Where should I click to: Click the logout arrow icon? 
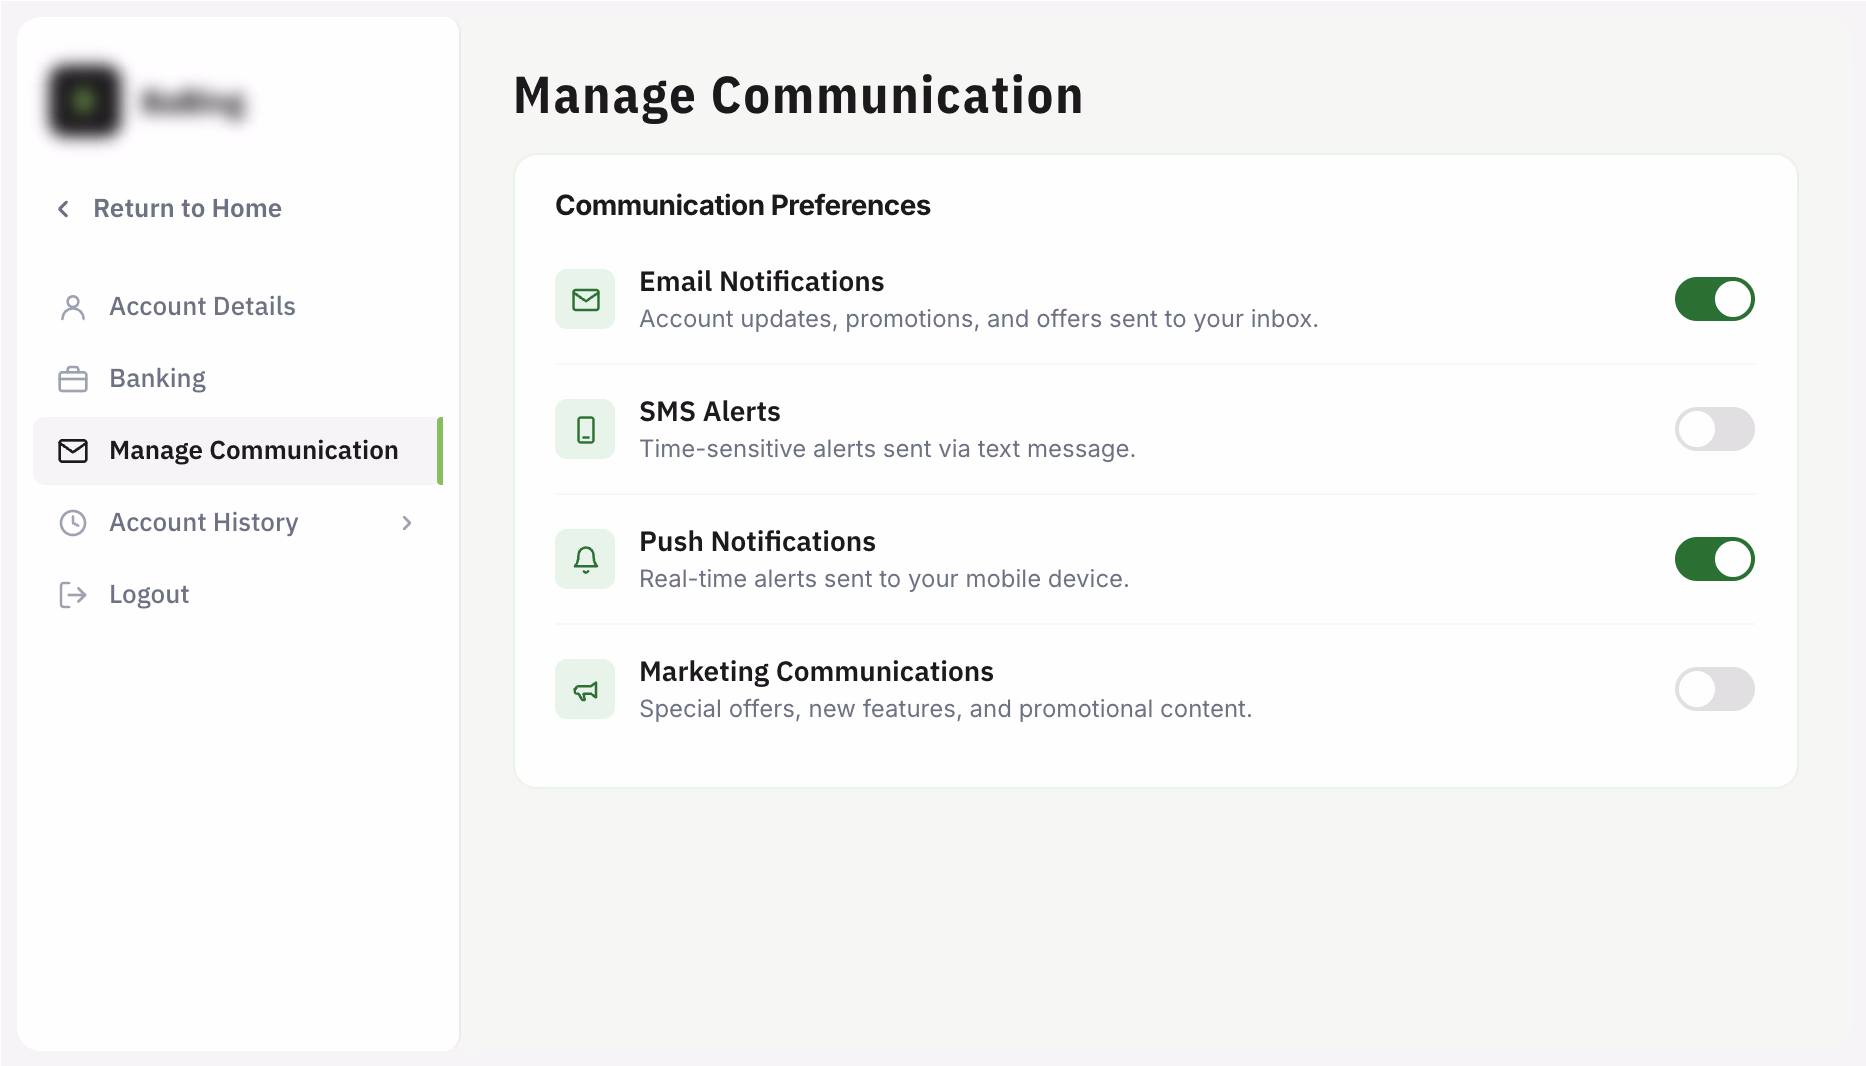click(73, 595)
